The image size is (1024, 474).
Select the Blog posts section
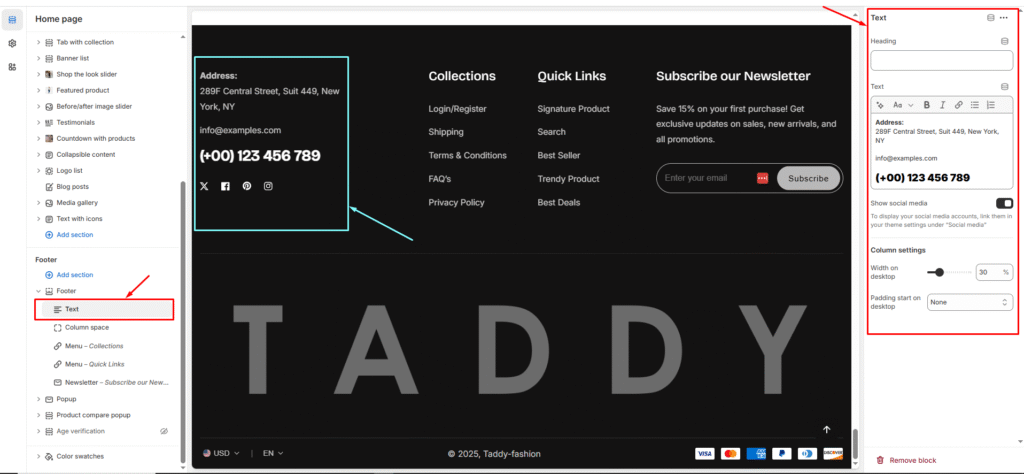point(72,186)
